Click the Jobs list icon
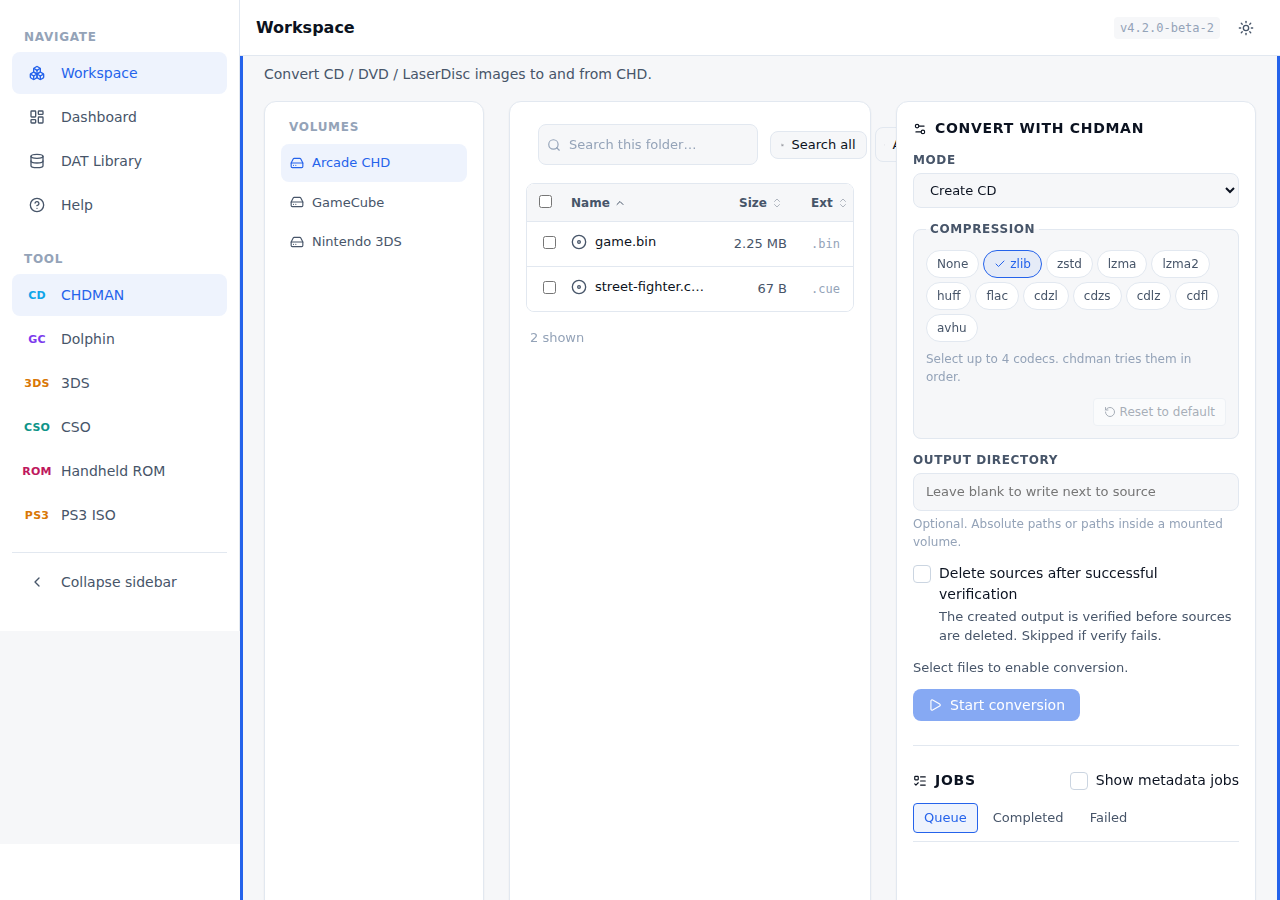This screenshot has width=1280, height=900. point(920,781)
